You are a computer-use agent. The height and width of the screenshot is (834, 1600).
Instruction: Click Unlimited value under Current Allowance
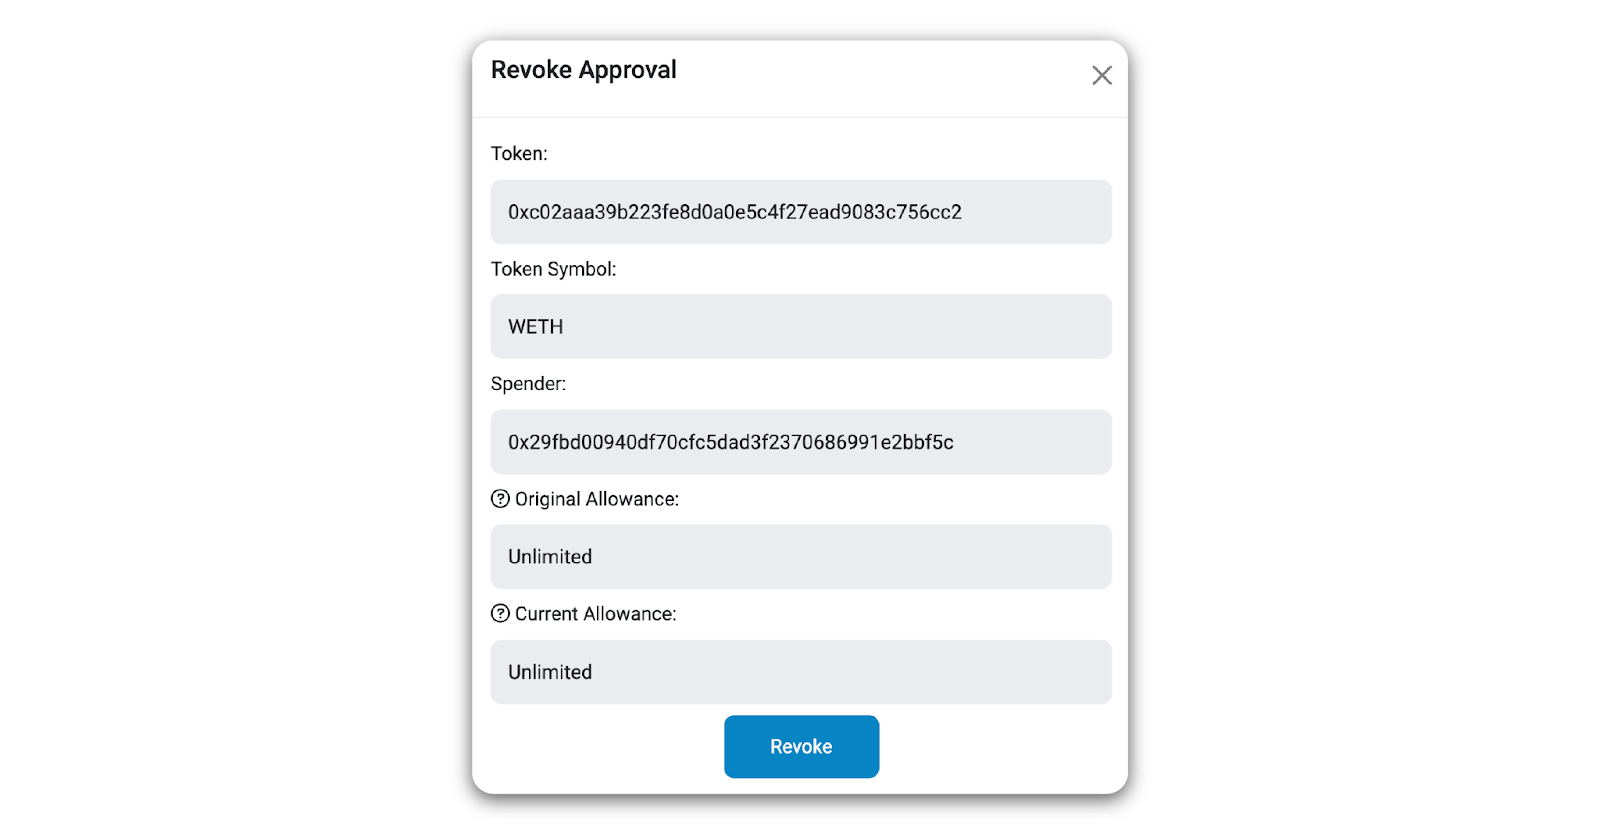550,672
